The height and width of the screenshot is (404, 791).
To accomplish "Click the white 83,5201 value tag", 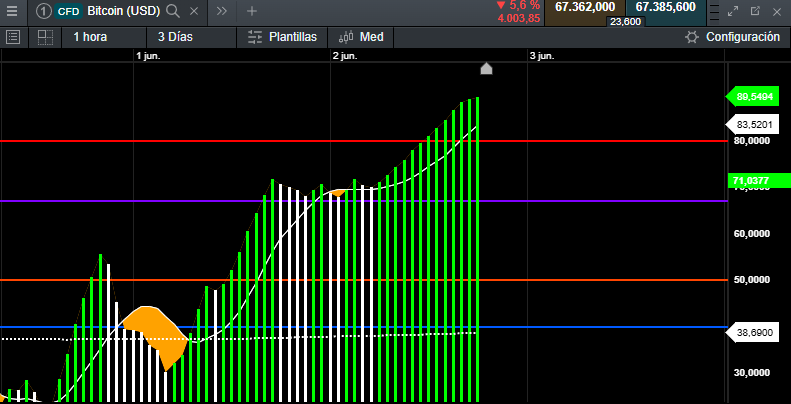I will tap(751, 124).
